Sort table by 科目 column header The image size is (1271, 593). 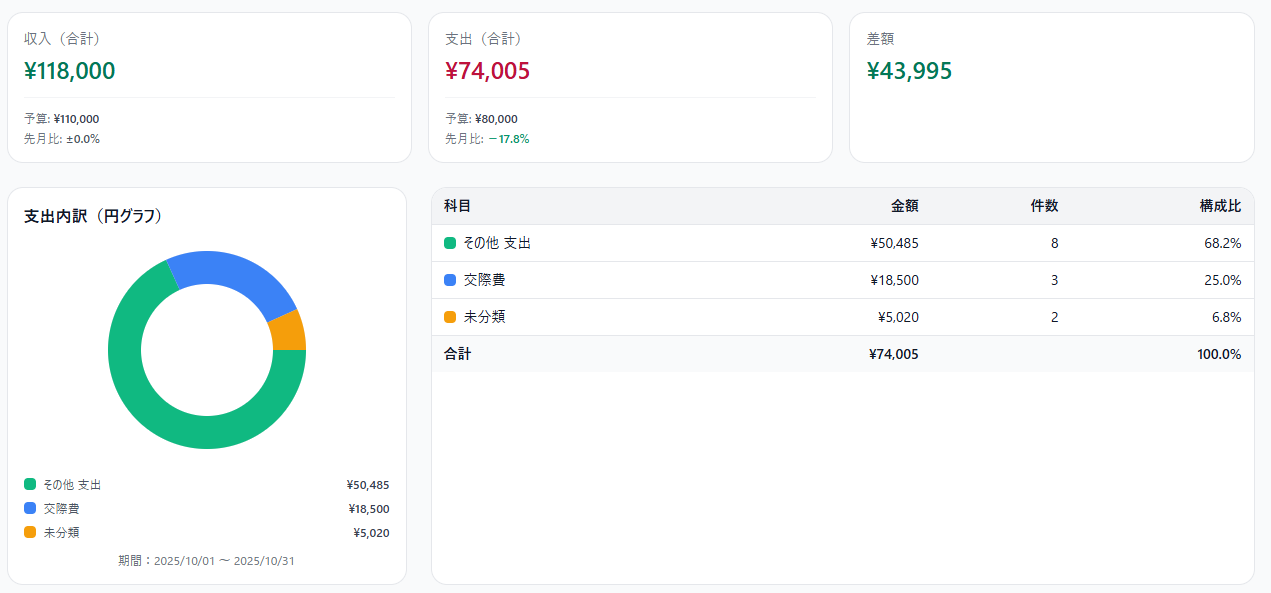[457, 206]
